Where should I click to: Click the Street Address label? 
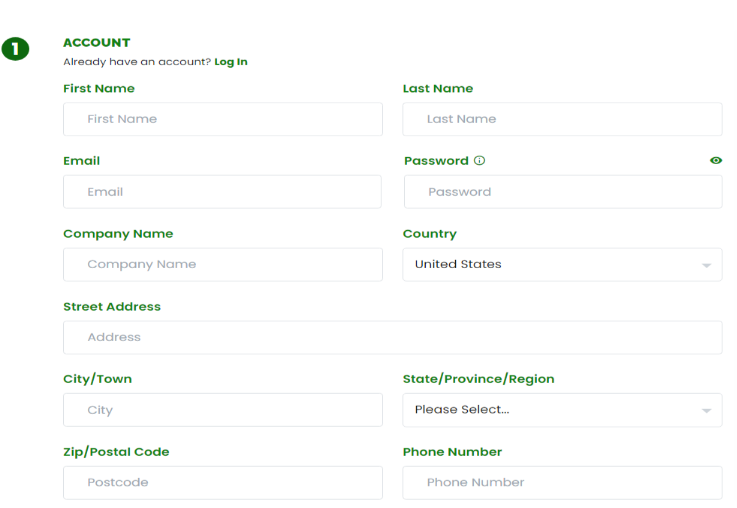click(112, 306)
